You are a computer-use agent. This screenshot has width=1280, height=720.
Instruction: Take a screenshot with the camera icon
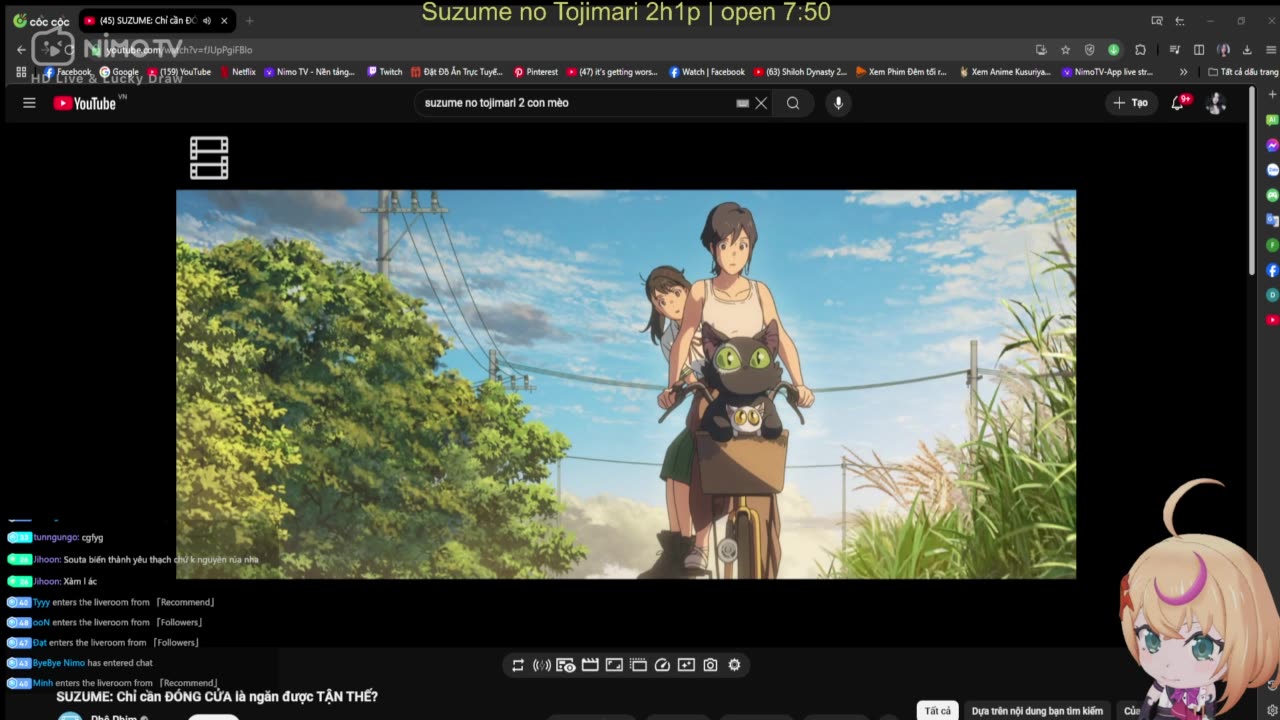click(710, 665)
